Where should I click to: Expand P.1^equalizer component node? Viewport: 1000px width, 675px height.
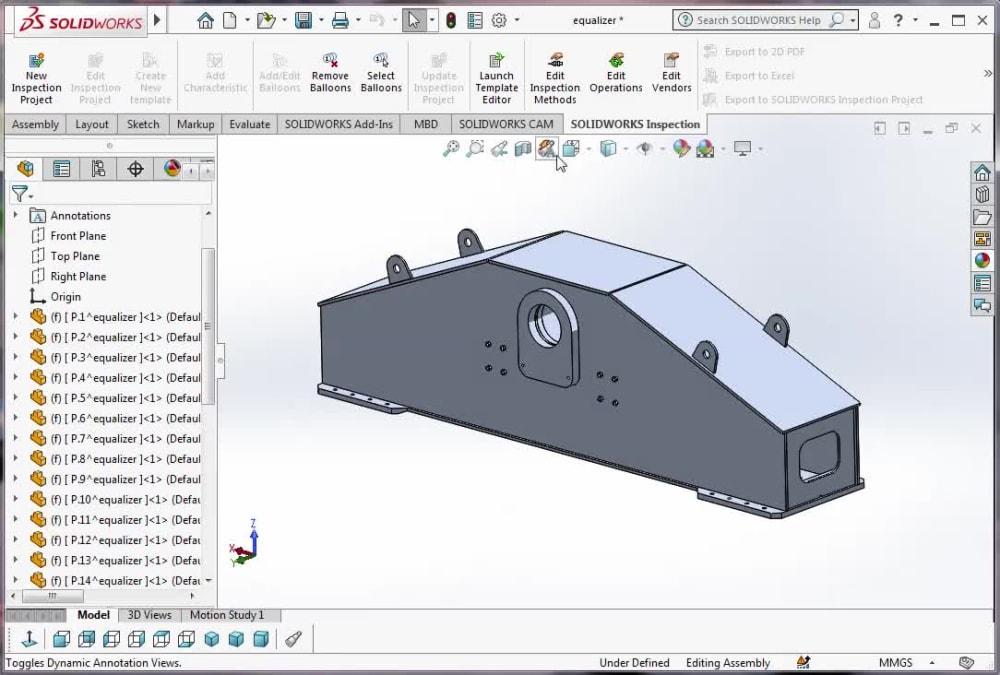point(16,316)
